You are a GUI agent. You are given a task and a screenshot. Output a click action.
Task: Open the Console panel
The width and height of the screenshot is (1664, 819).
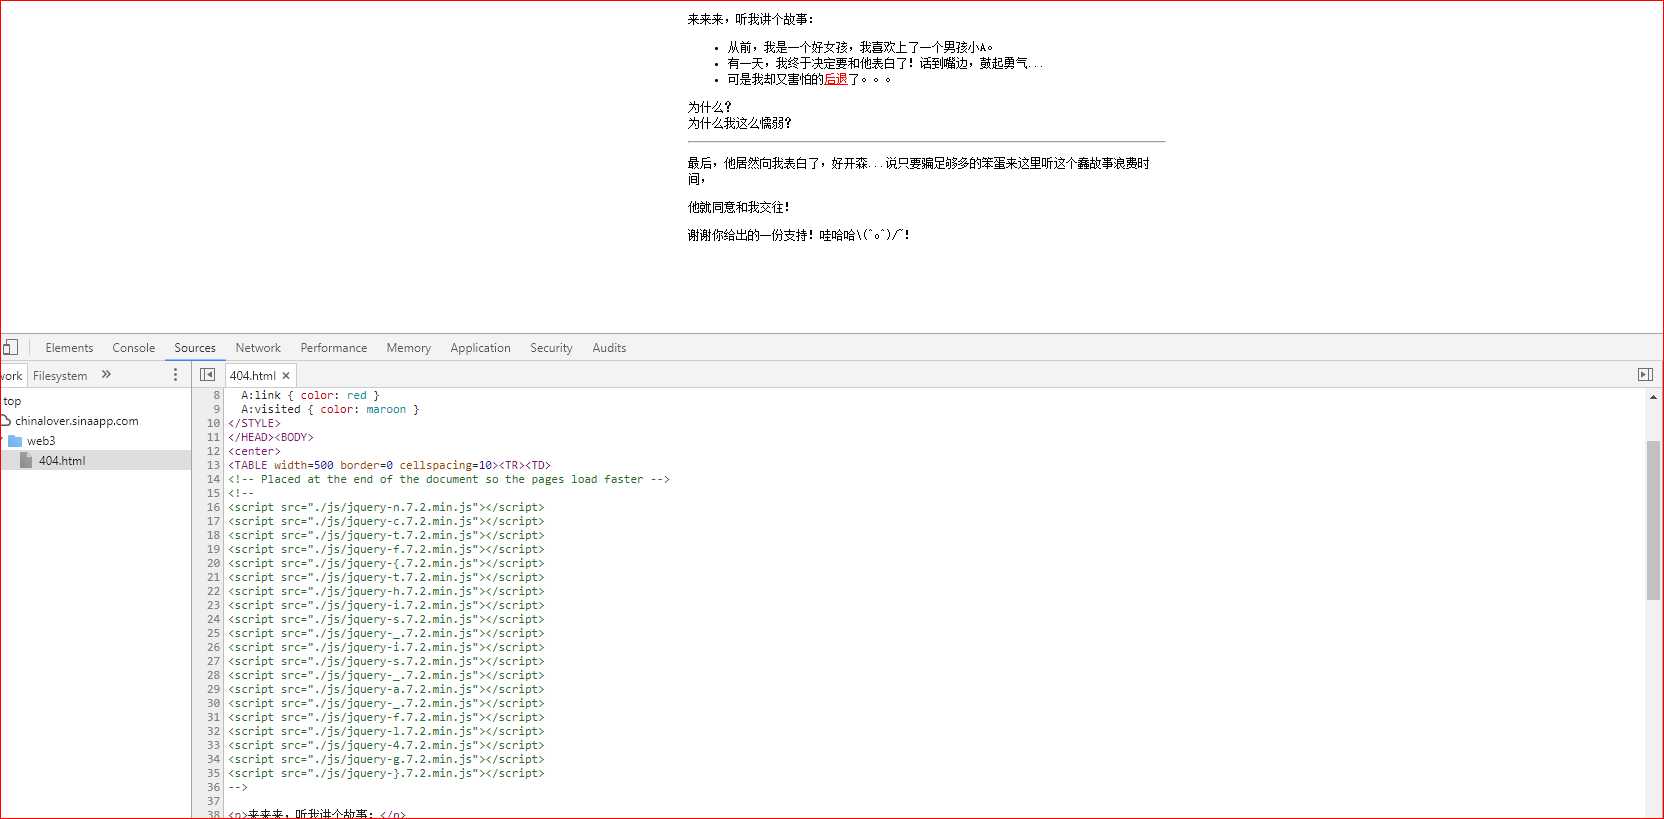133,348
